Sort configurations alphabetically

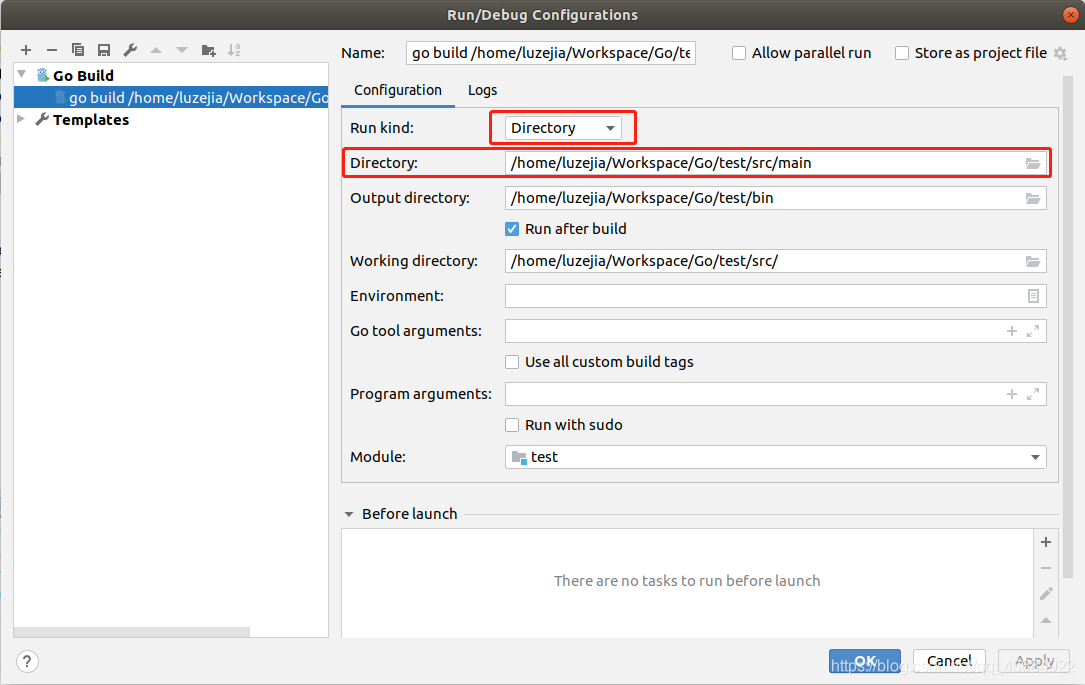coord(235,50)
